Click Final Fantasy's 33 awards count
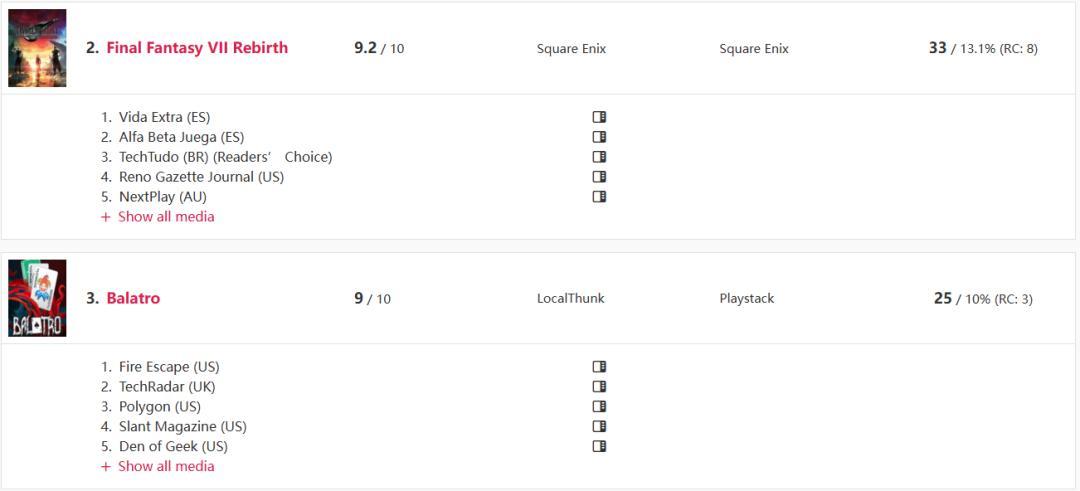 (938, 48)
